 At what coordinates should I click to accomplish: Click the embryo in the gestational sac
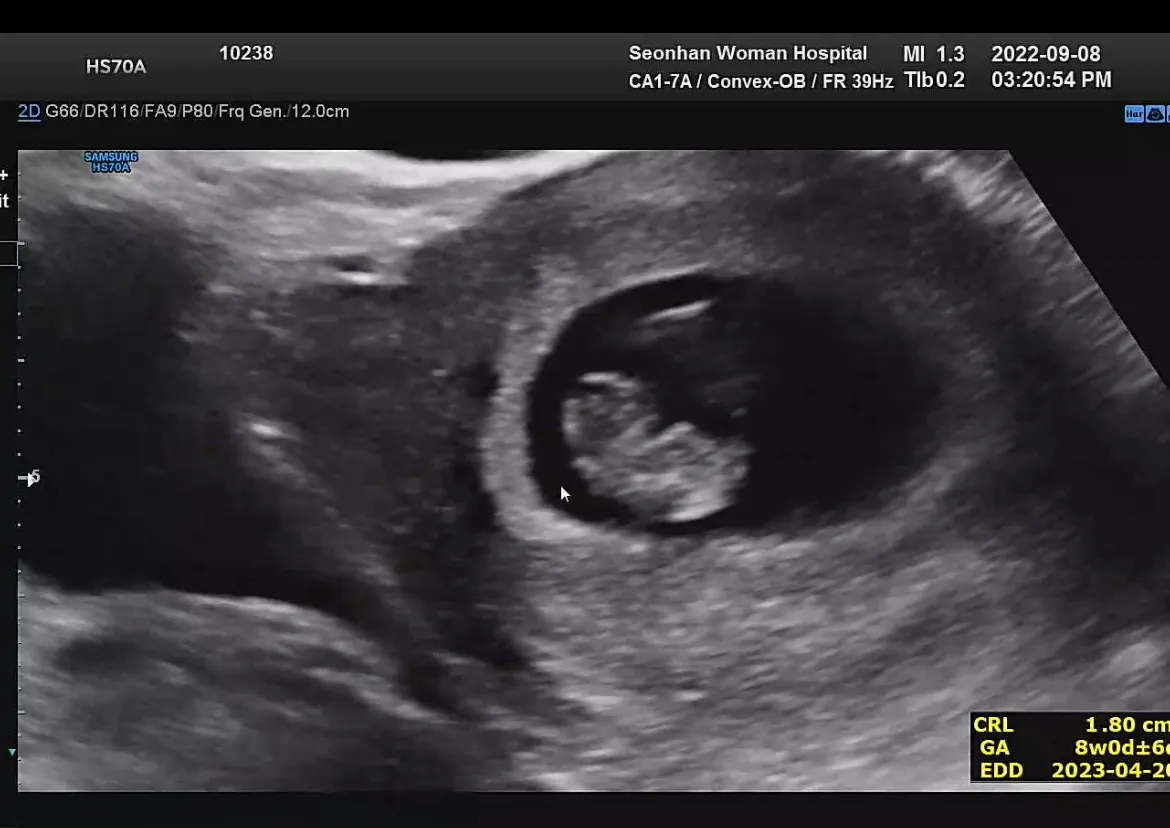tap(657, 446)
